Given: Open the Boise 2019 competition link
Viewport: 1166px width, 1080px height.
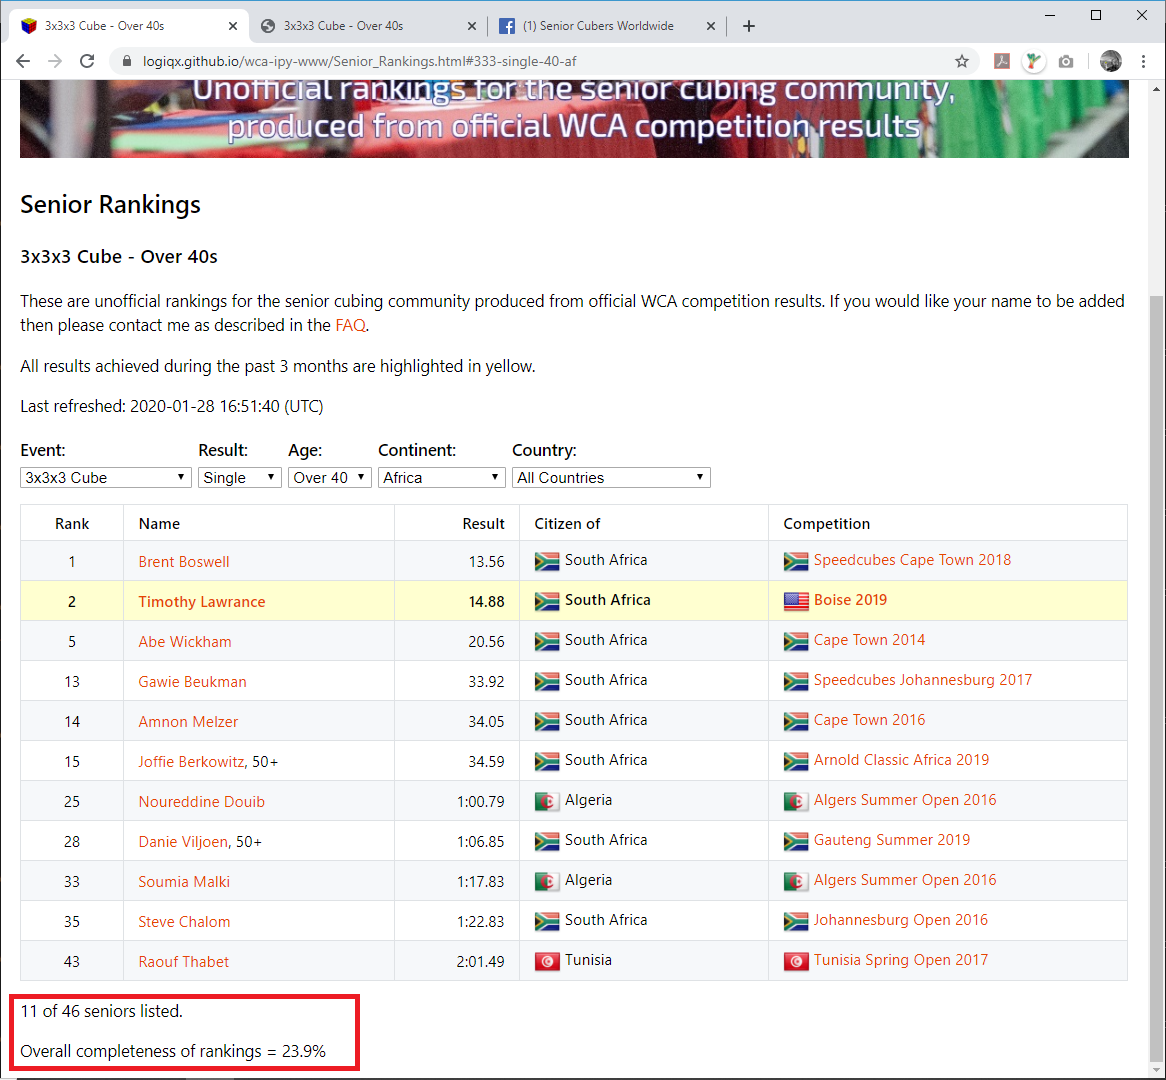Looking at the screenshot, I should (x=850, y=600).
